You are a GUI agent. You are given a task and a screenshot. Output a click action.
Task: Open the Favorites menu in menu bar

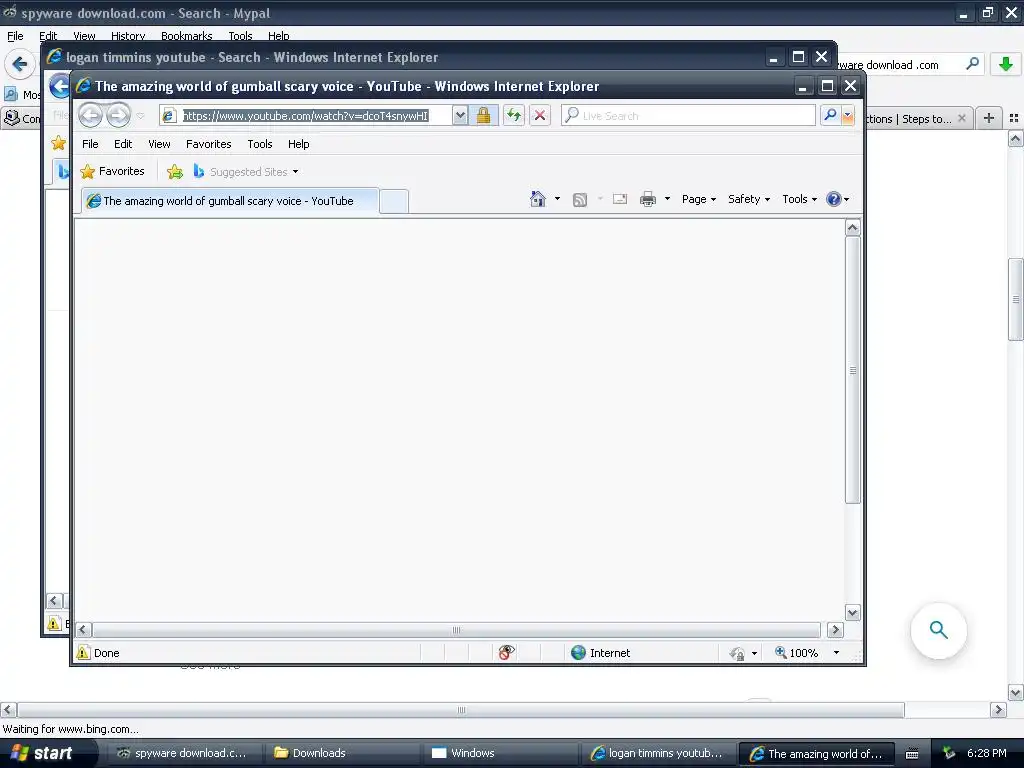point(208,144)
